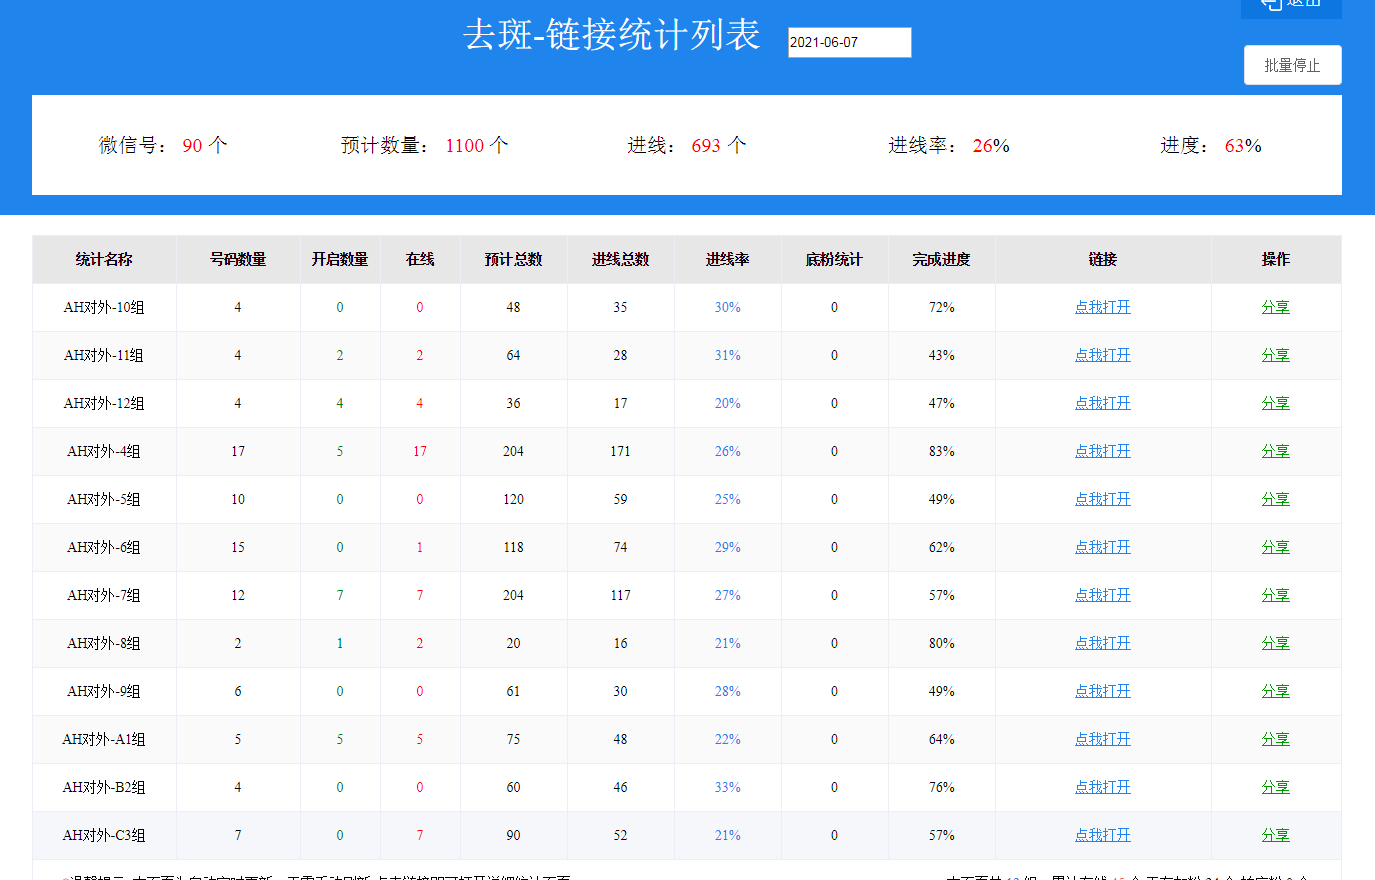Share AH对外-7组 via 分享 link
1375x880 pixels.
(1275, 595)
